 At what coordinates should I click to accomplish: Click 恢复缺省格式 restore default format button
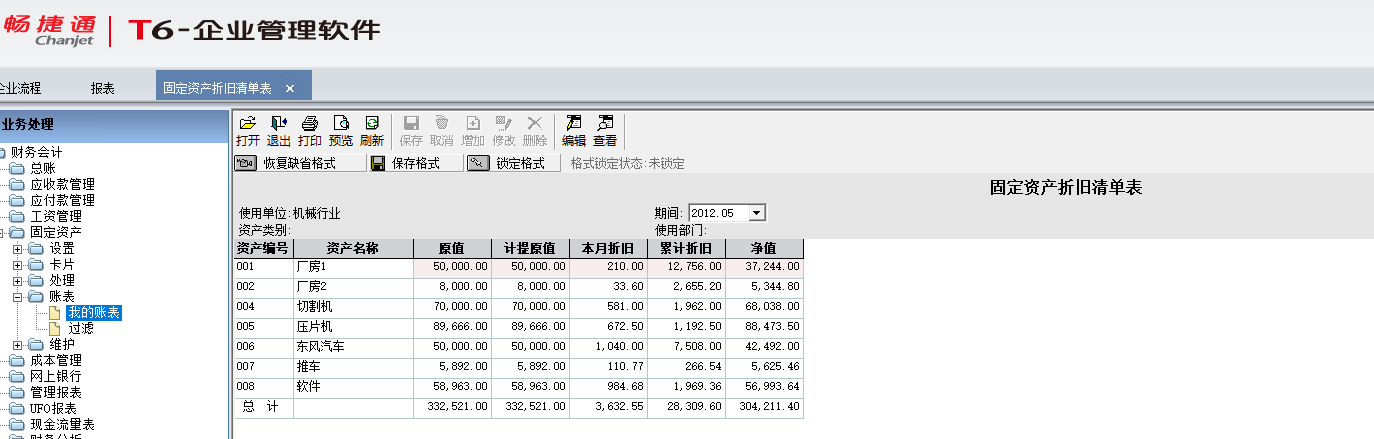299,163
